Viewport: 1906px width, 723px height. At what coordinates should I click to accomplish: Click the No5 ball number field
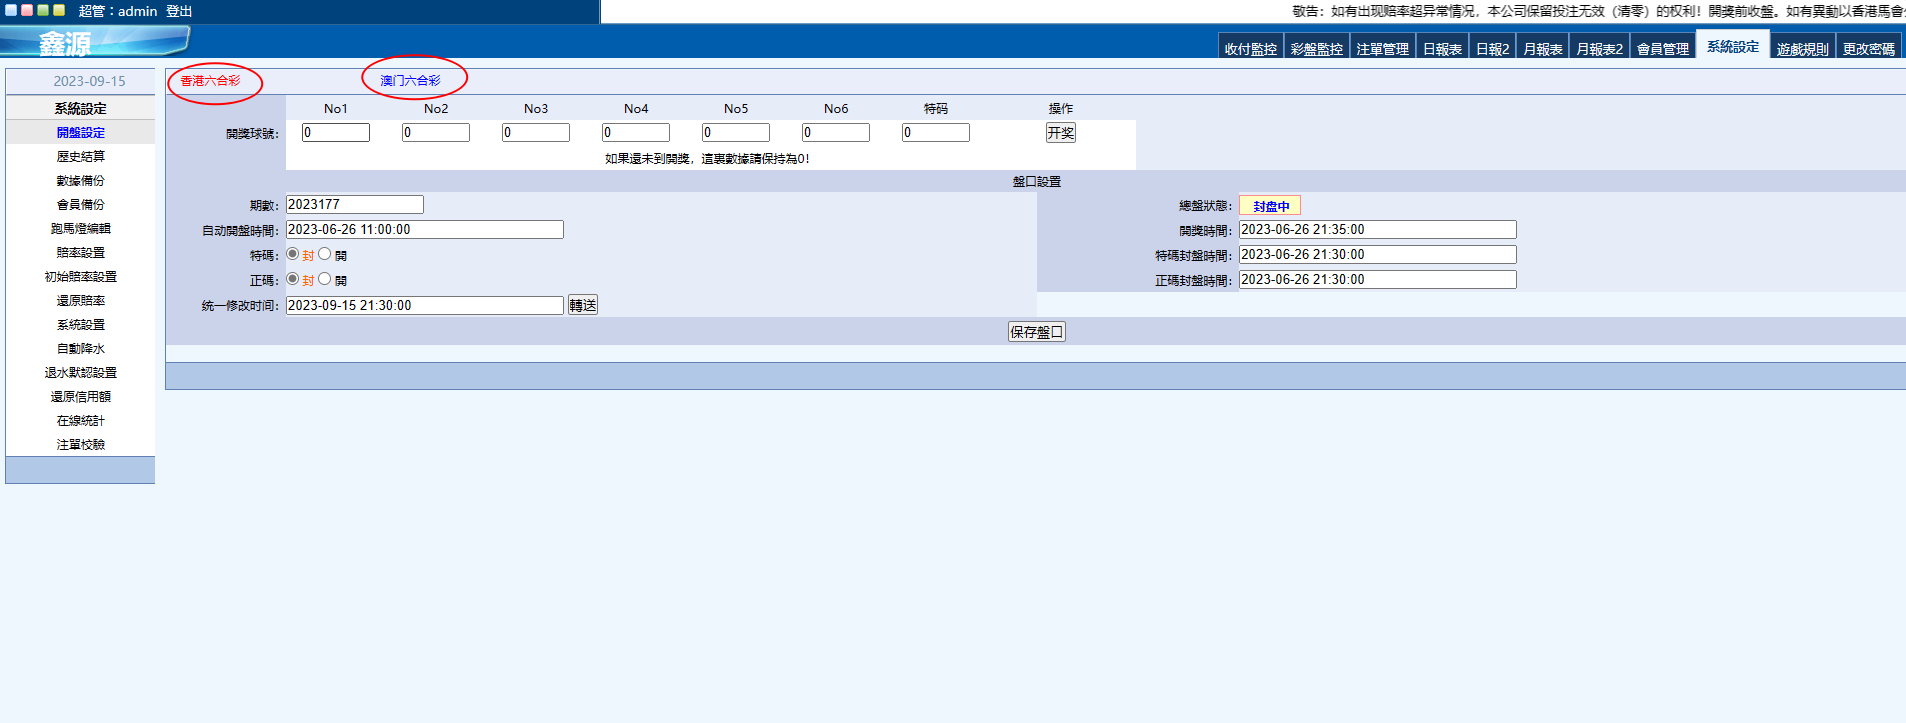pos(736,132)
